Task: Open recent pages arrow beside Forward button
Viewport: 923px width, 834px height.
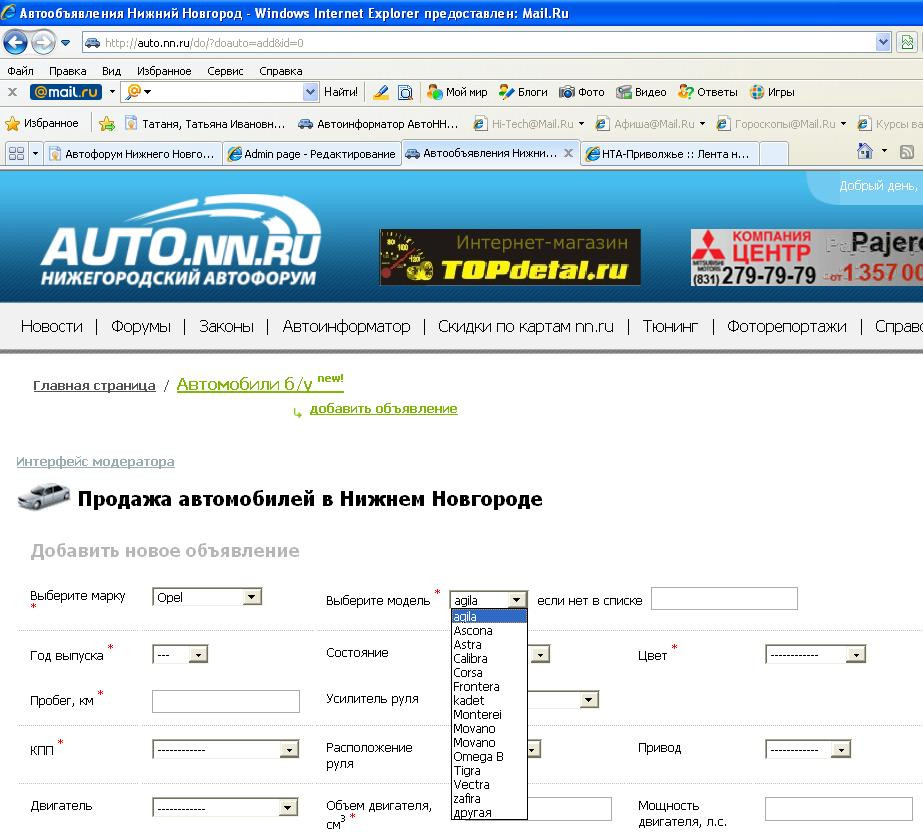Action: (65, 42)
